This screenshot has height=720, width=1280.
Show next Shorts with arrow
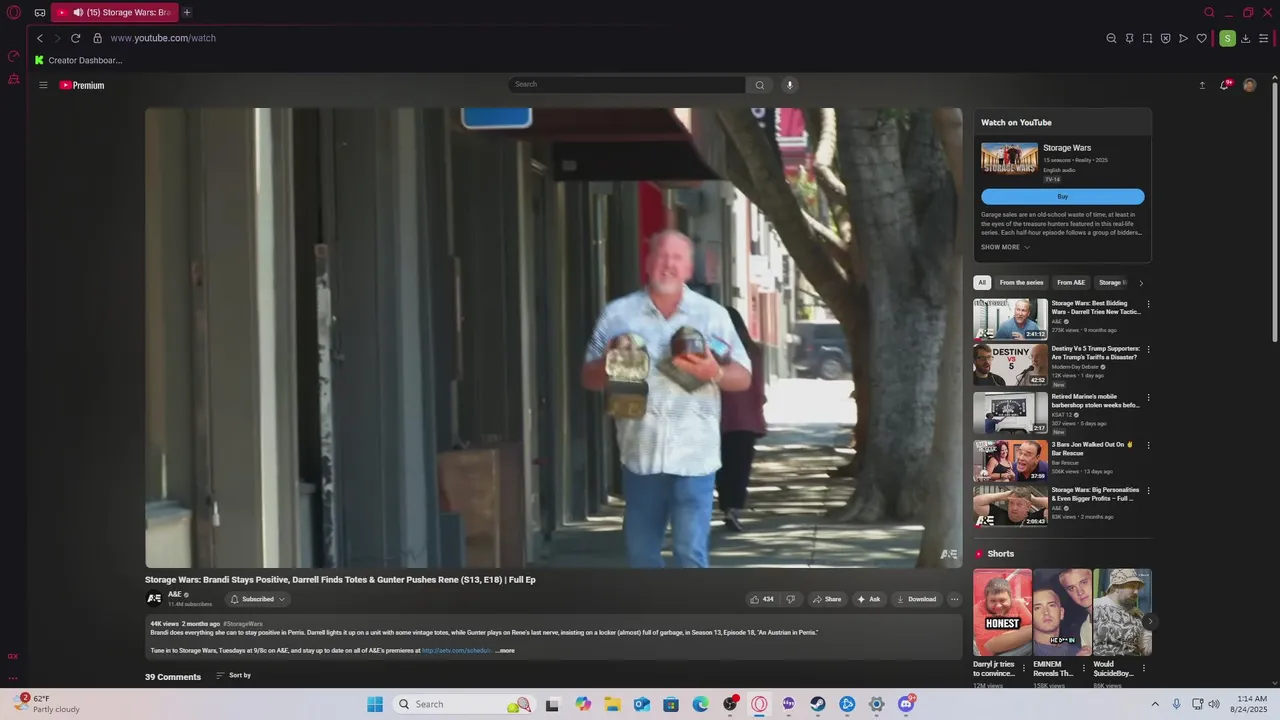[1150, 621]
